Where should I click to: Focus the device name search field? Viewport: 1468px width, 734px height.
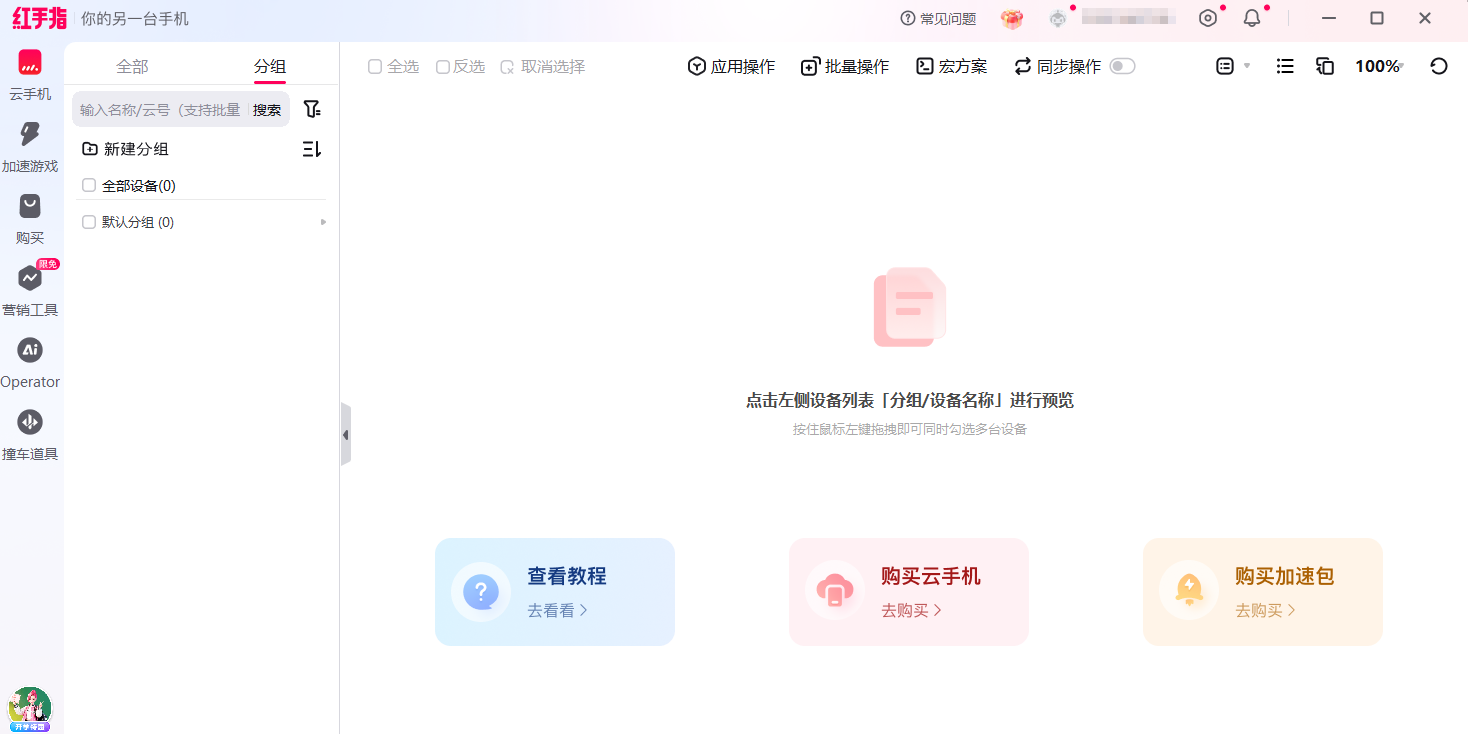point(160,109)
